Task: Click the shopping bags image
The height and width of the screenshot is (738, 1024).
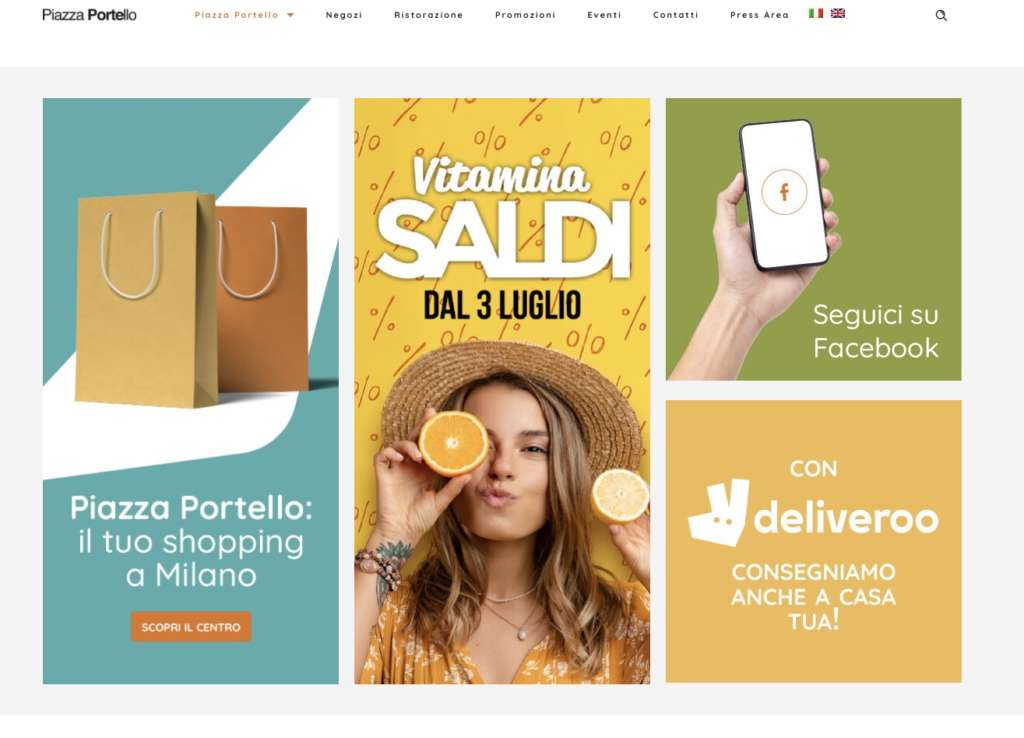Action: point(191,299)
